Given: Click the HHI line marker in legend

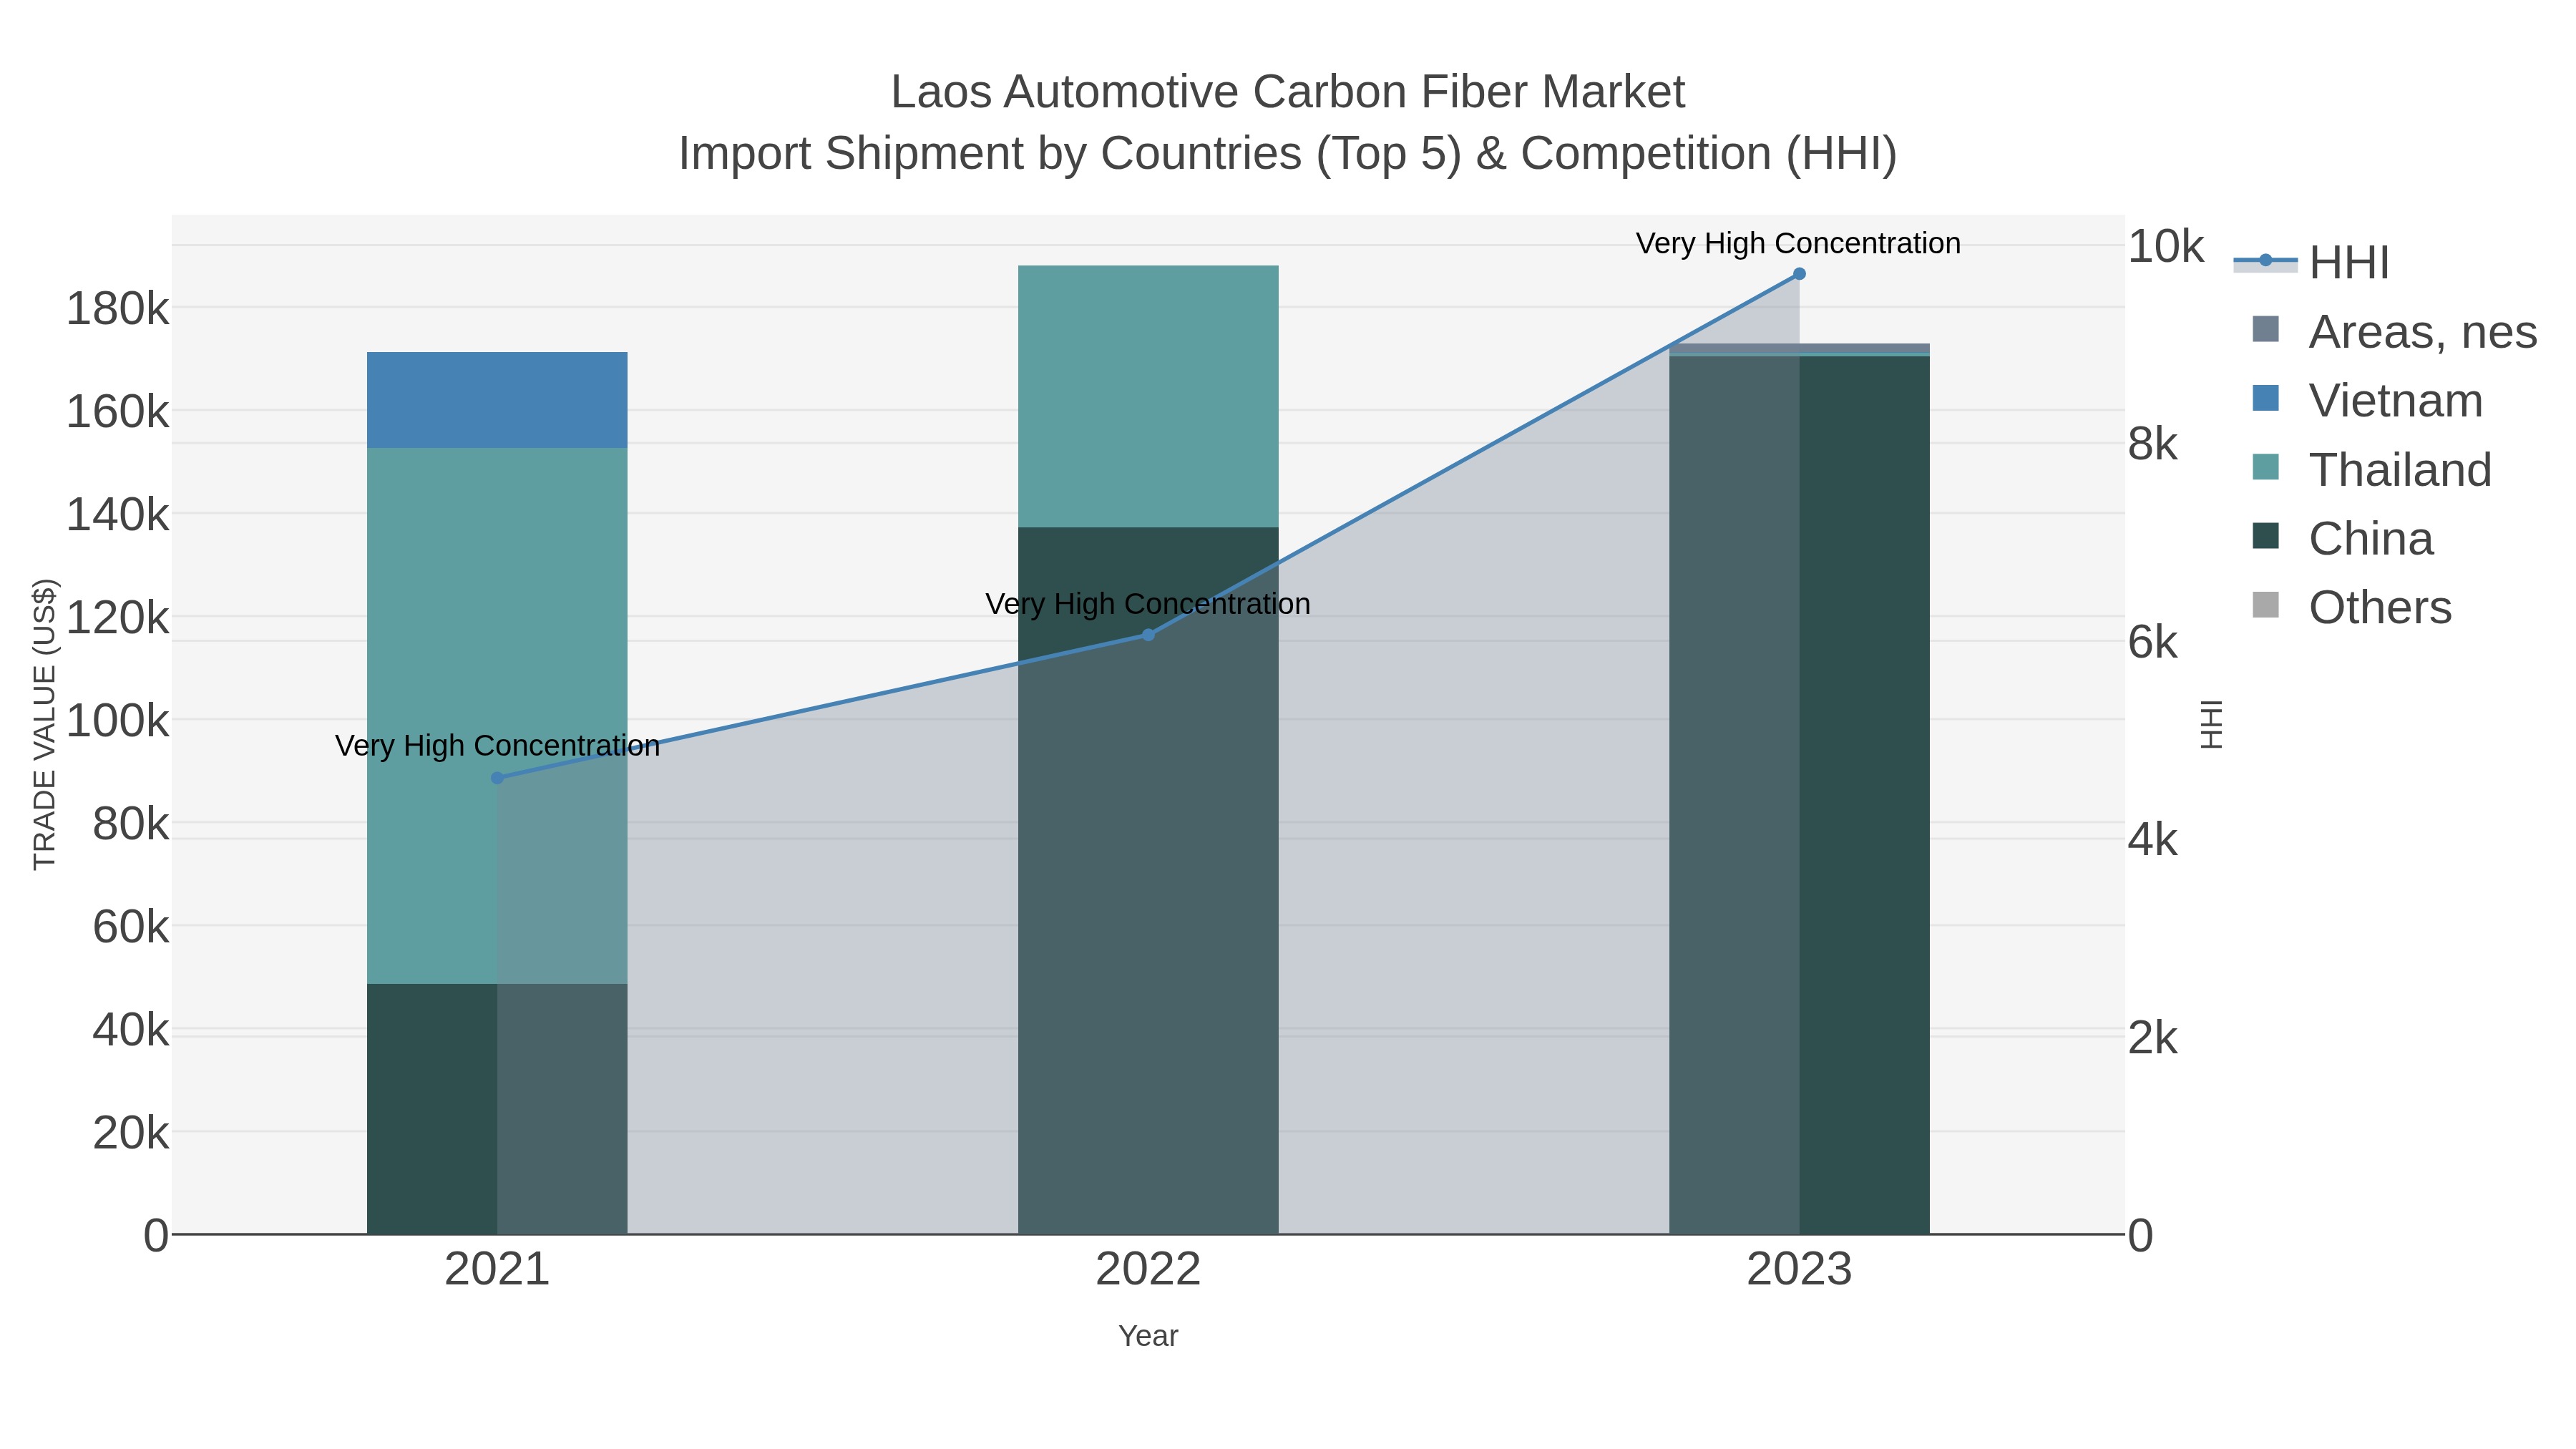Looking at the screenshot, I should tap(2266, 261).
